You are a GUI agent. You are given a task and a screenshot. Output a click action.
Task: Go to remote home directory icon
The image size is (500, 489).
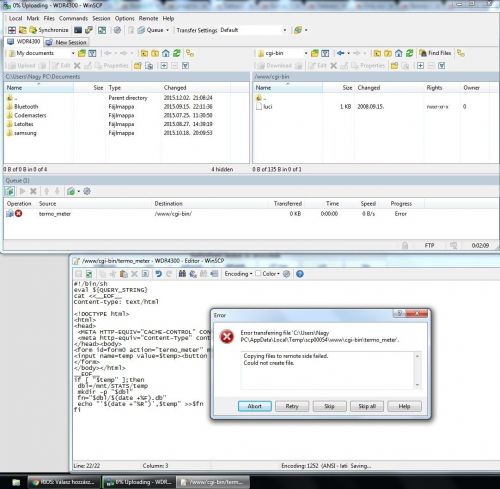click(x=399, y=53)
